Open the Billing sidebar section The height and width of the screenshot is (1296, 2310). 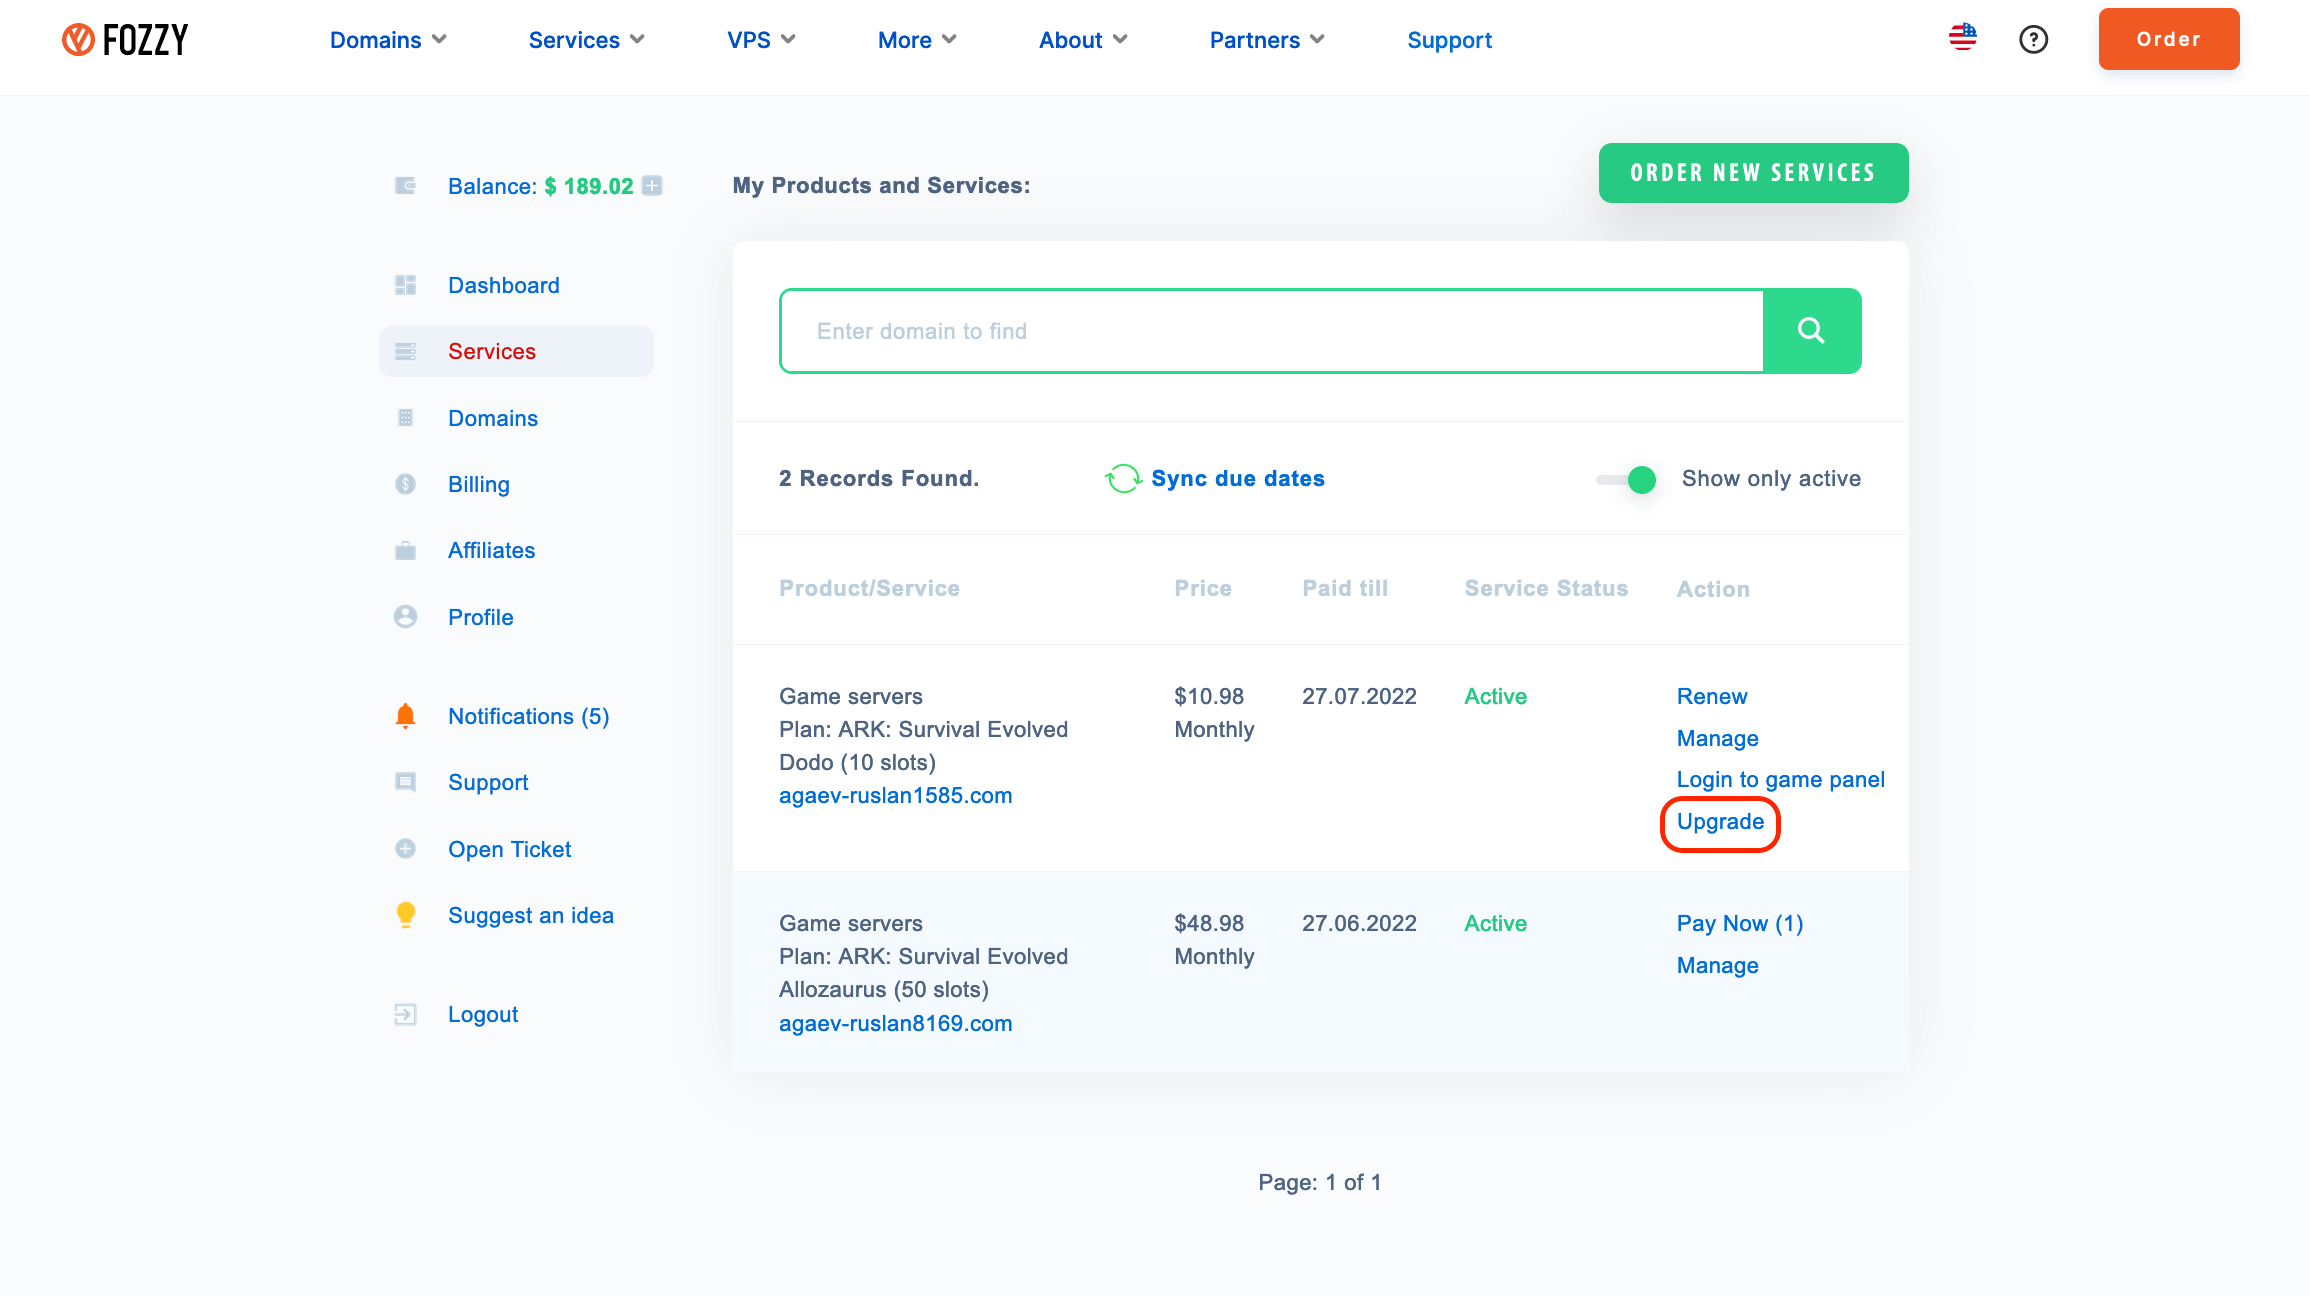(x=478, y=484)
